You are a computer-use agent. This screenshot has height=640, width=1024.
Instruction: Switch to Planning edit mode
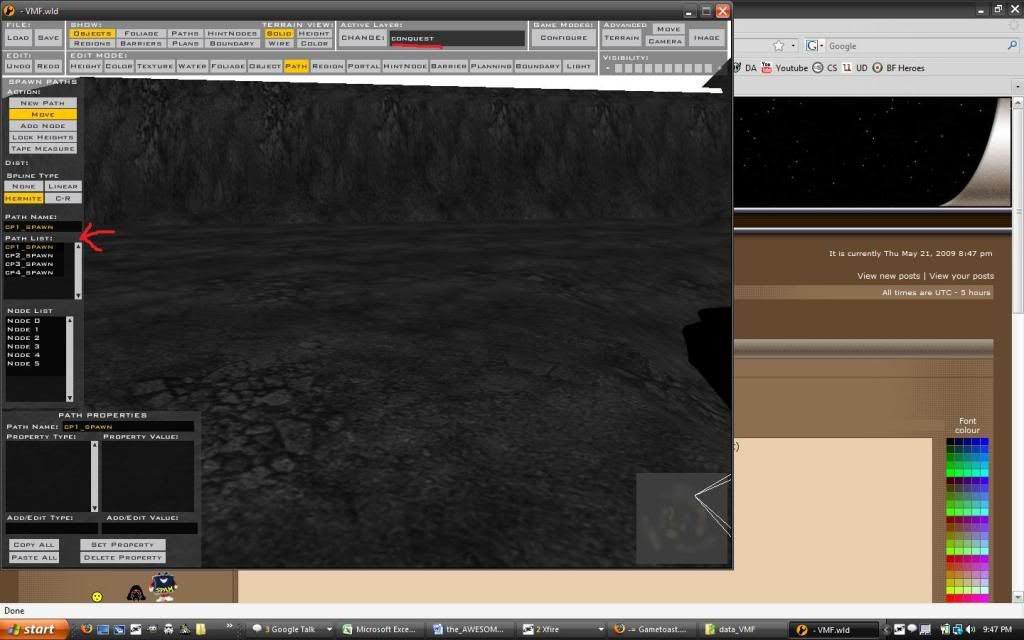point(491,66)
